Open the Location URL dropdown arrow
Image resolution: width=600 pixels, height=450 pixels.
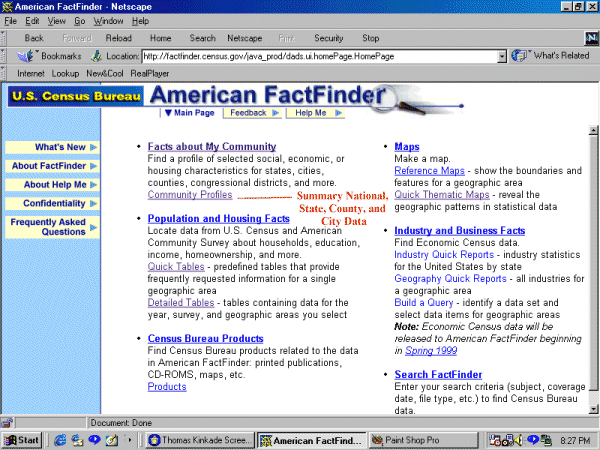[x=502, y=56]
